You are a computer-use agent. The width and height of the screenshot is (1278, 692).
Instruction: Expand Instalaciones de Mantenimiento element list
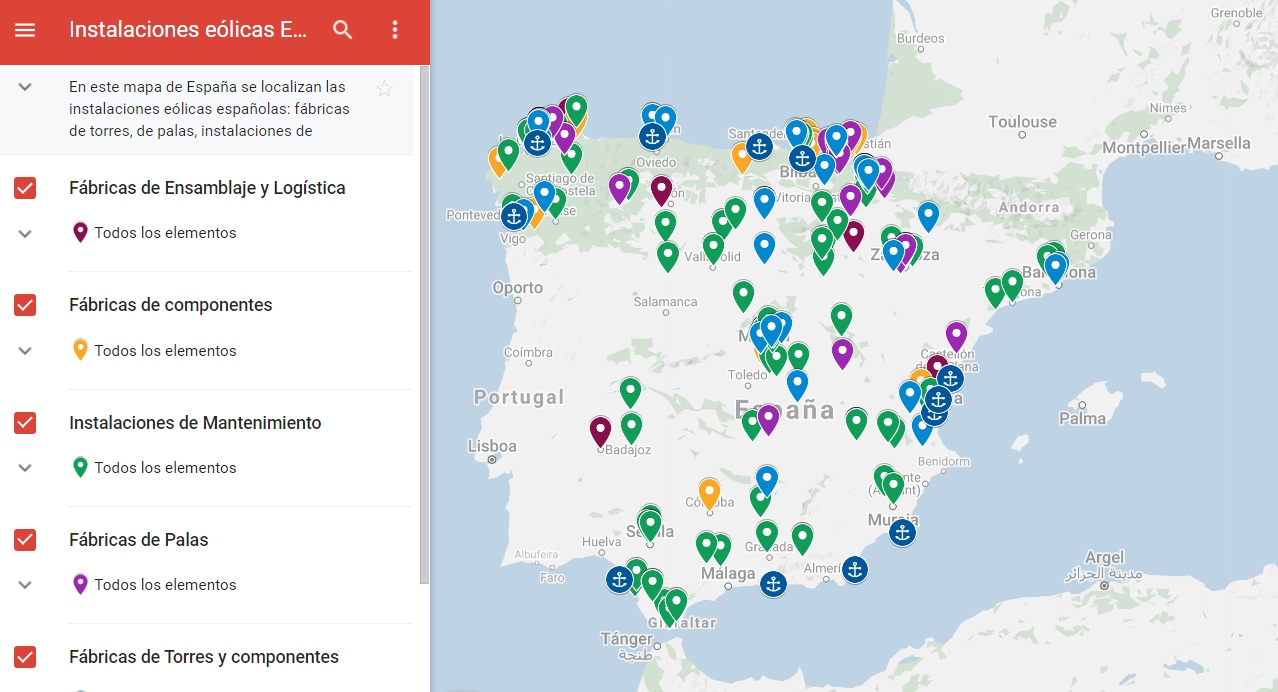pyautogui.click(x=25, y=468)
